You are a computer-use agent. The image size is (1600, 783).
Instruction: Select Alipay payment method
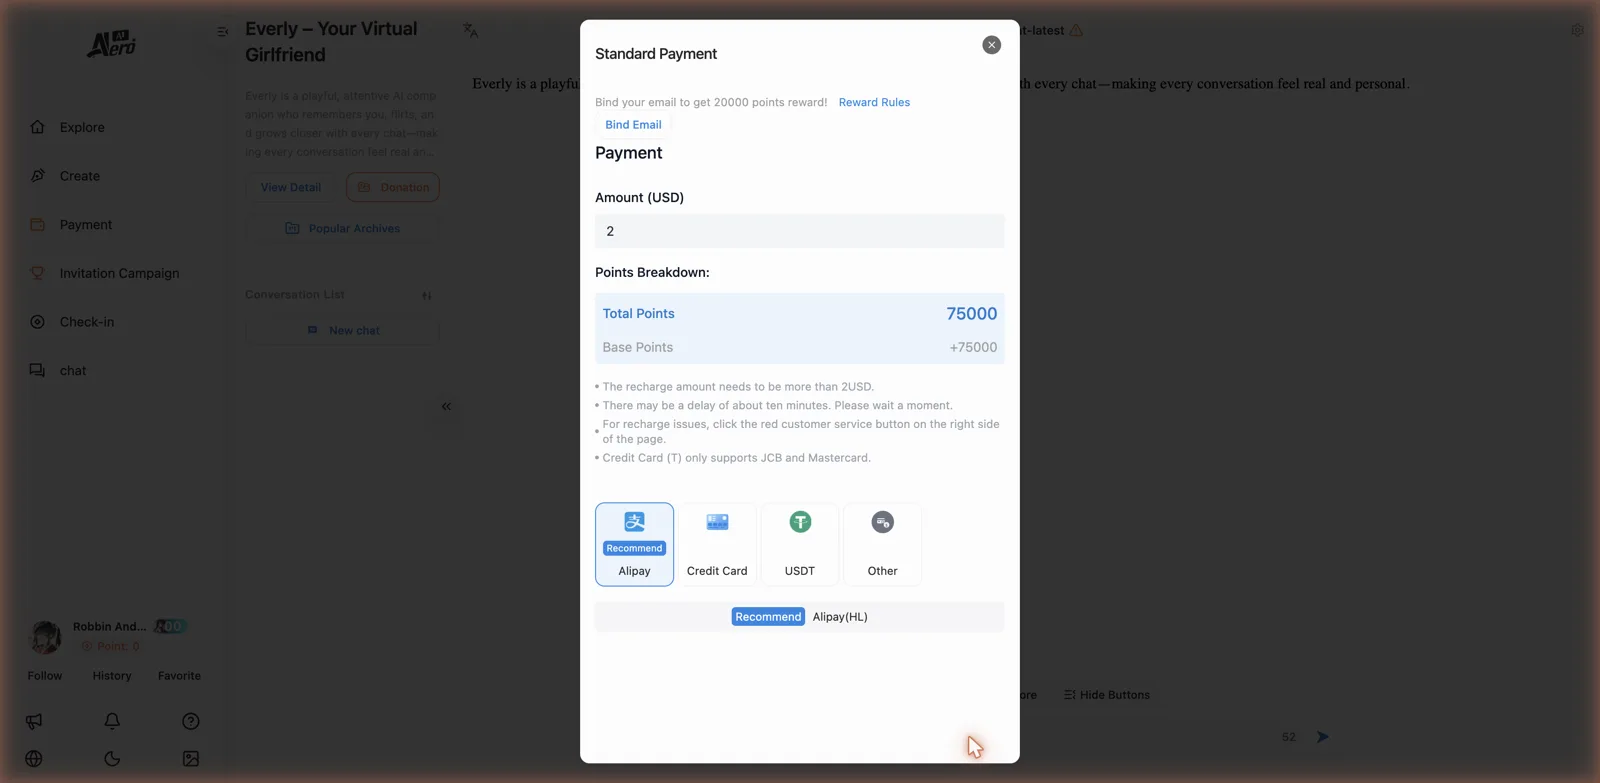(634, 544)
